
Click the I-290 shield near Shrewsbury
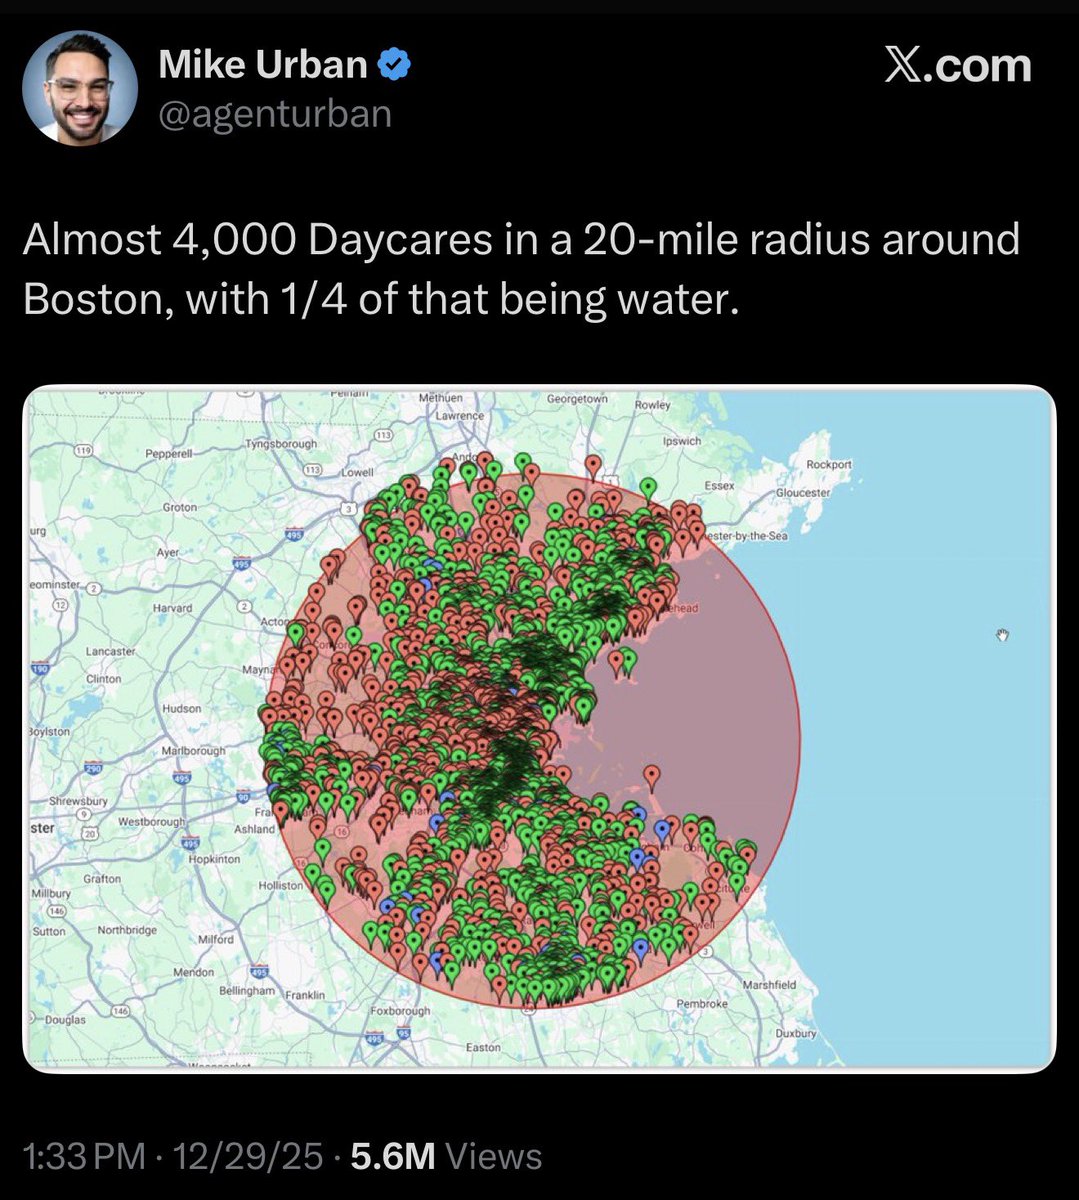93,769
